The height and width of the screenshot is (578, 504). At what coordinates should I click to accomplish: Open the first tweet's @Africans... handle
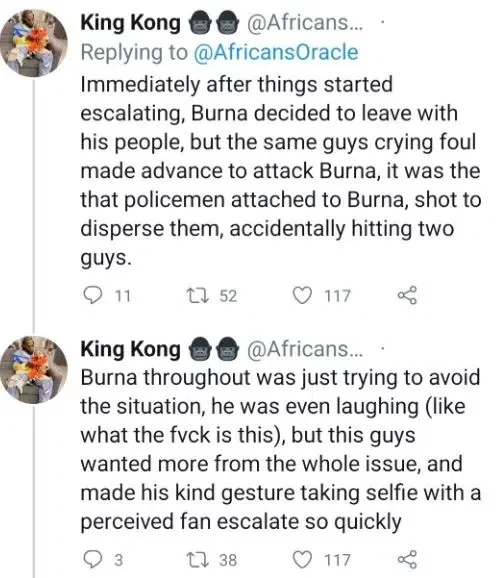coord(305,23)
